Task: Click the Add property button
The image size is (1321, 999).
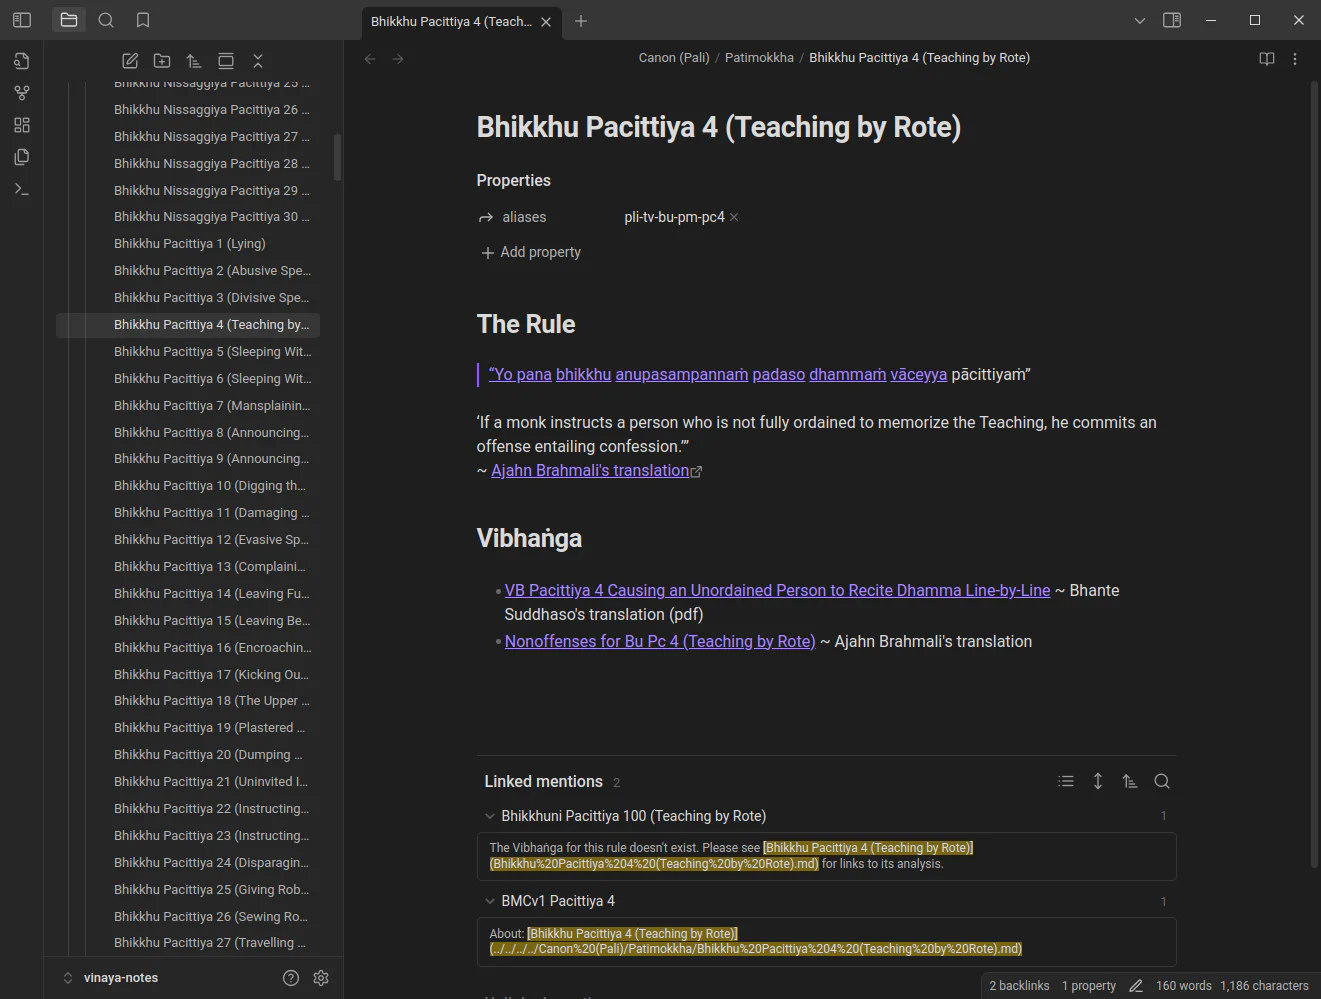Action: 531,252
